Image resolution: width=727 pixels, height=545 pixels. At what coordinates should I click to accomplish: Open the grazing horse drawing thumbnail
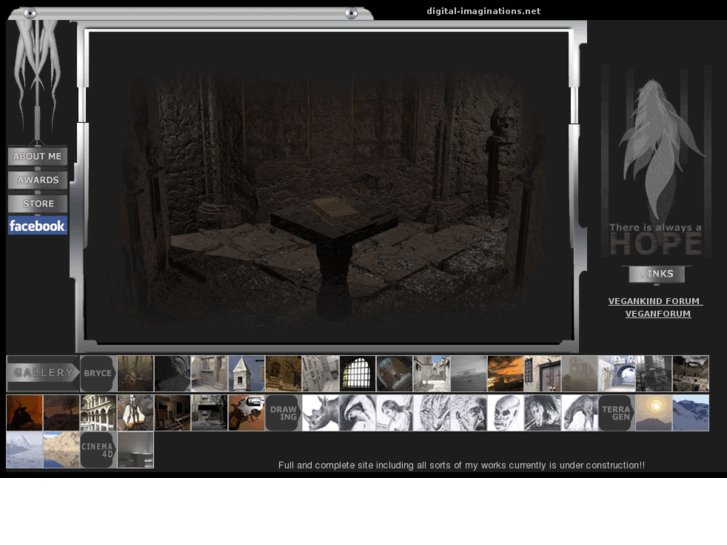[x=580, y=413]
